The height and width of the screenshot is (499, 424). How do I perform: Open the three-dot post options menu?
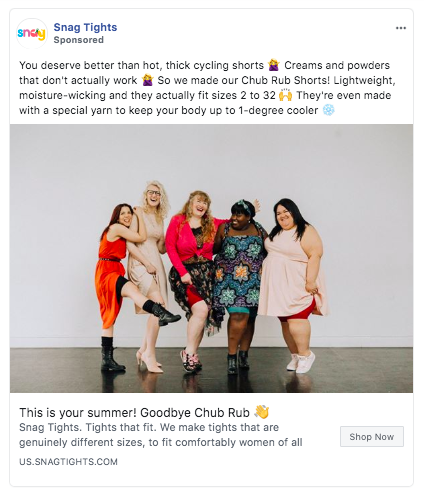401,28
